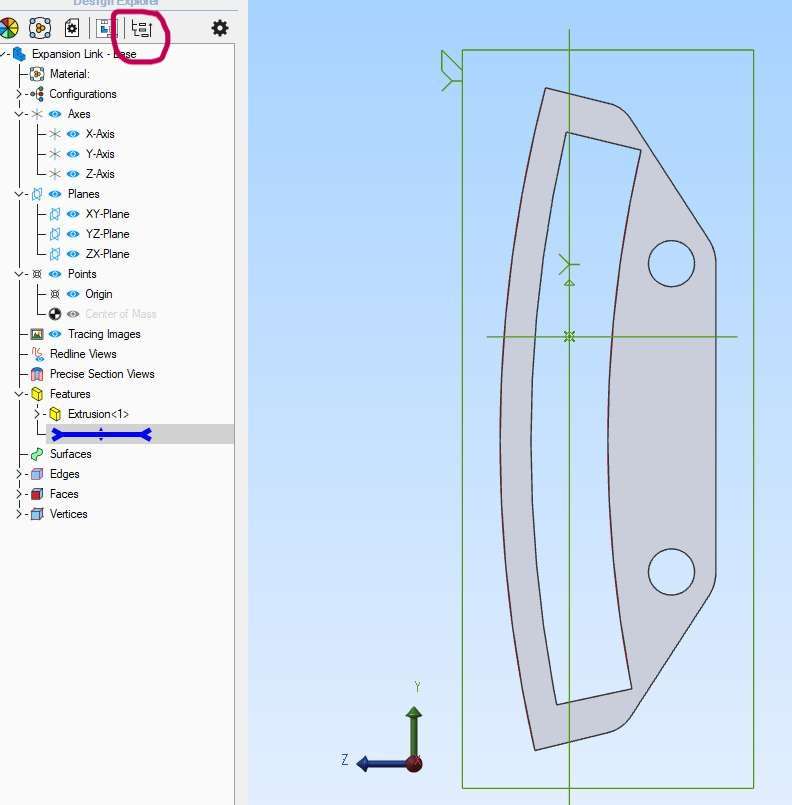Click the lower circular hole in model
The image size is (792, 805).
(671, 572)
